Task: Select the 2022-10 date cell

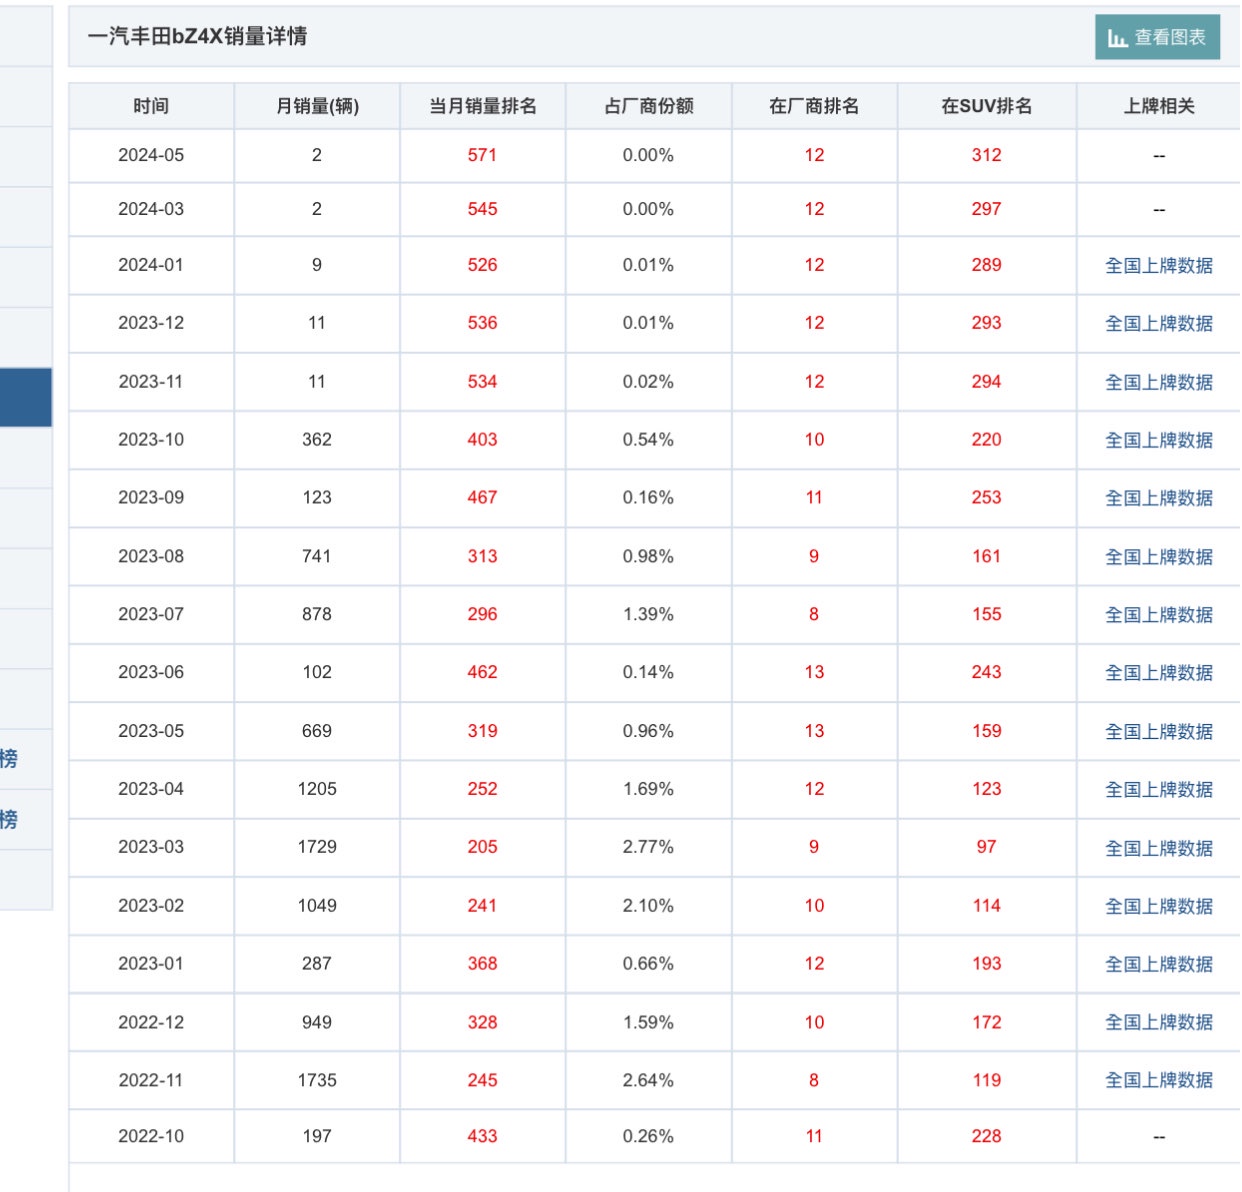Action: 151,1136
